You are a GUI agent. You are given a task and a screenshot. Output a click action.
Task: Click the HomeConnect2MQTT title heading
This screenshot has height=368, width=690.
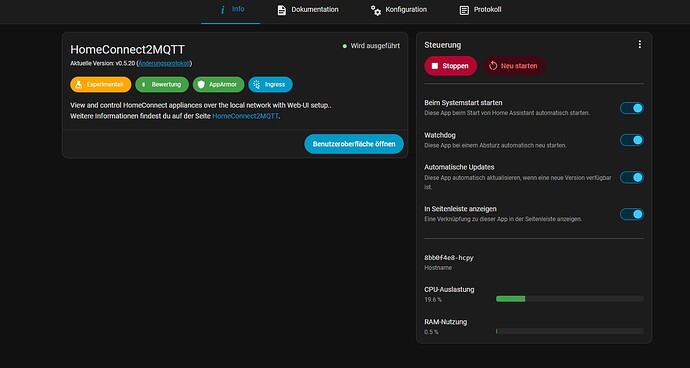tap(128, 50)
